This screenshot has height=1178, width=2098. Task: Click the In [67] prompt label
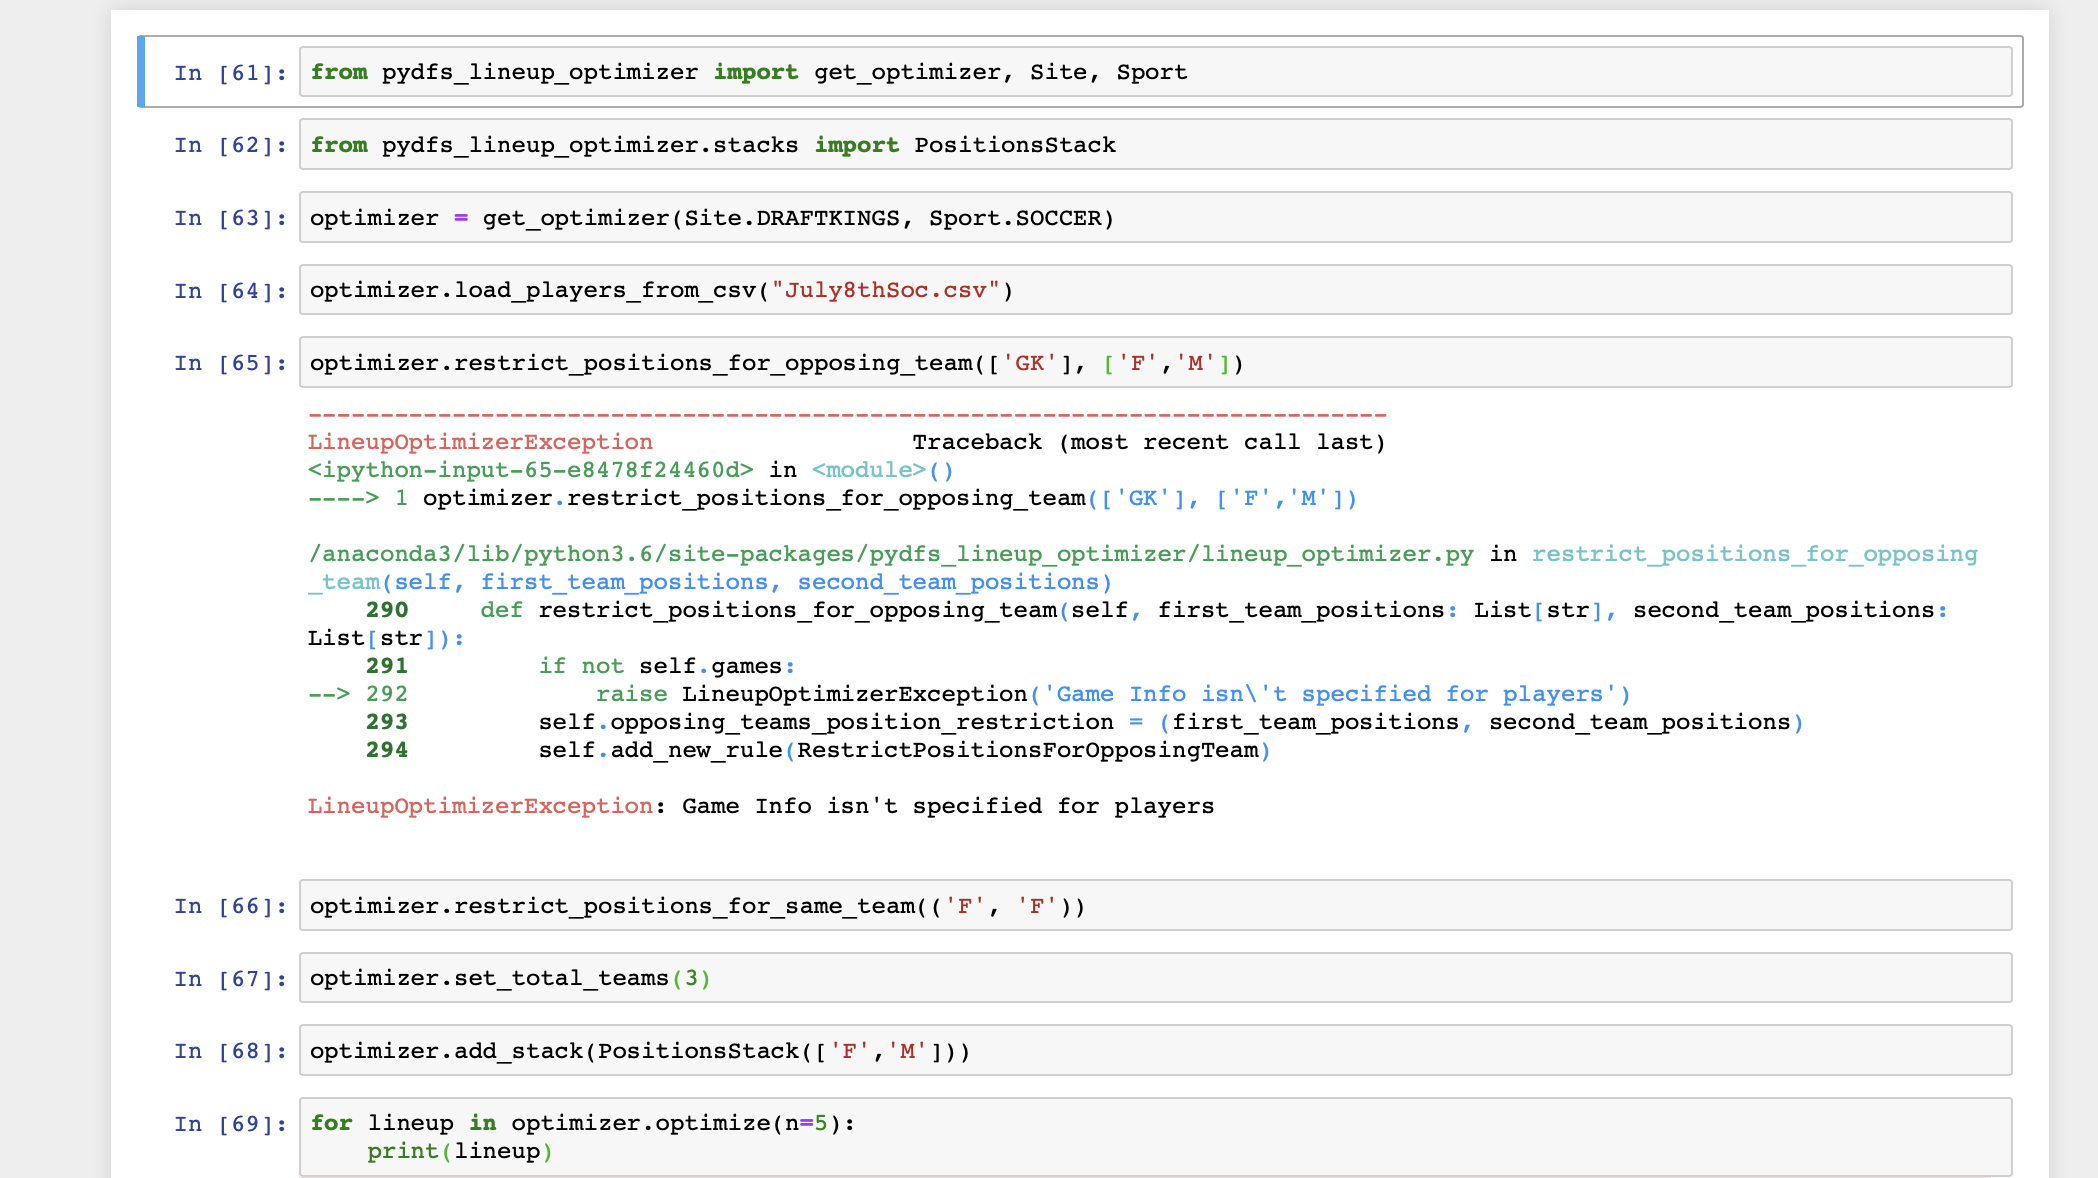[230, 979]
